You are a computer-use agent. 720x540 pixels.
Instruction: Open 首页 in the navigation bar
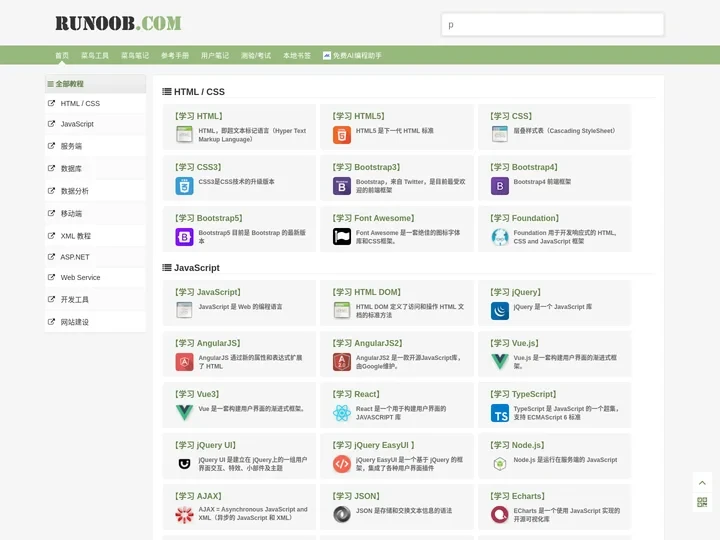click(x=62, y=56)
